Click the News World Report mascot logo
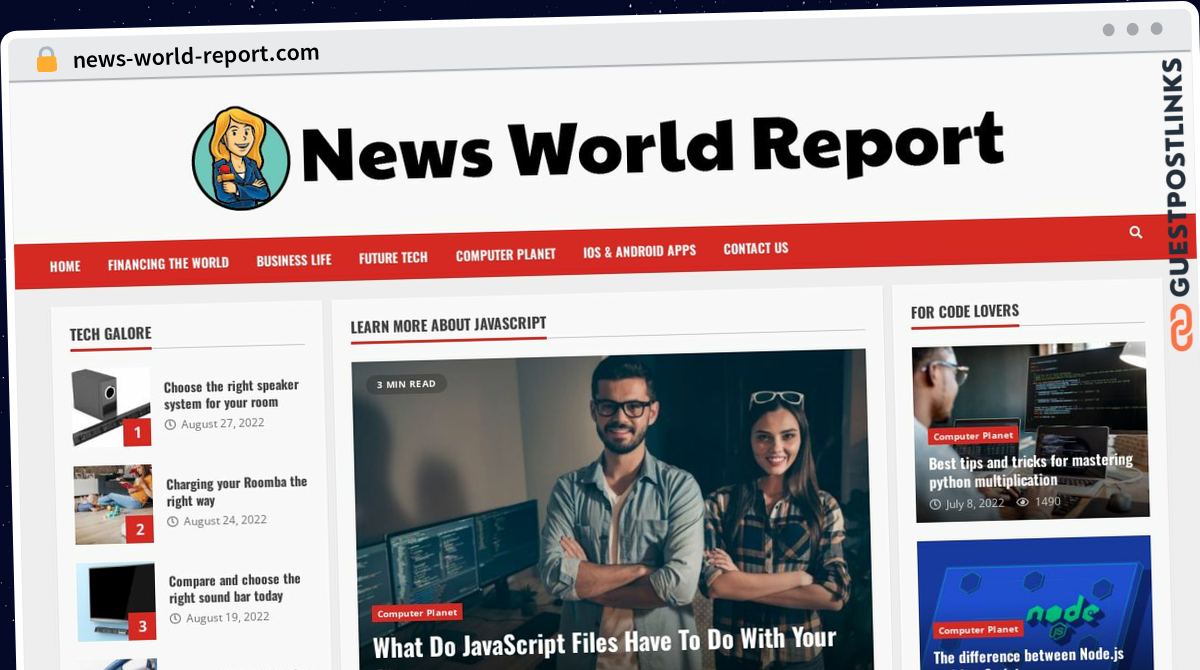 pos(240,159)
